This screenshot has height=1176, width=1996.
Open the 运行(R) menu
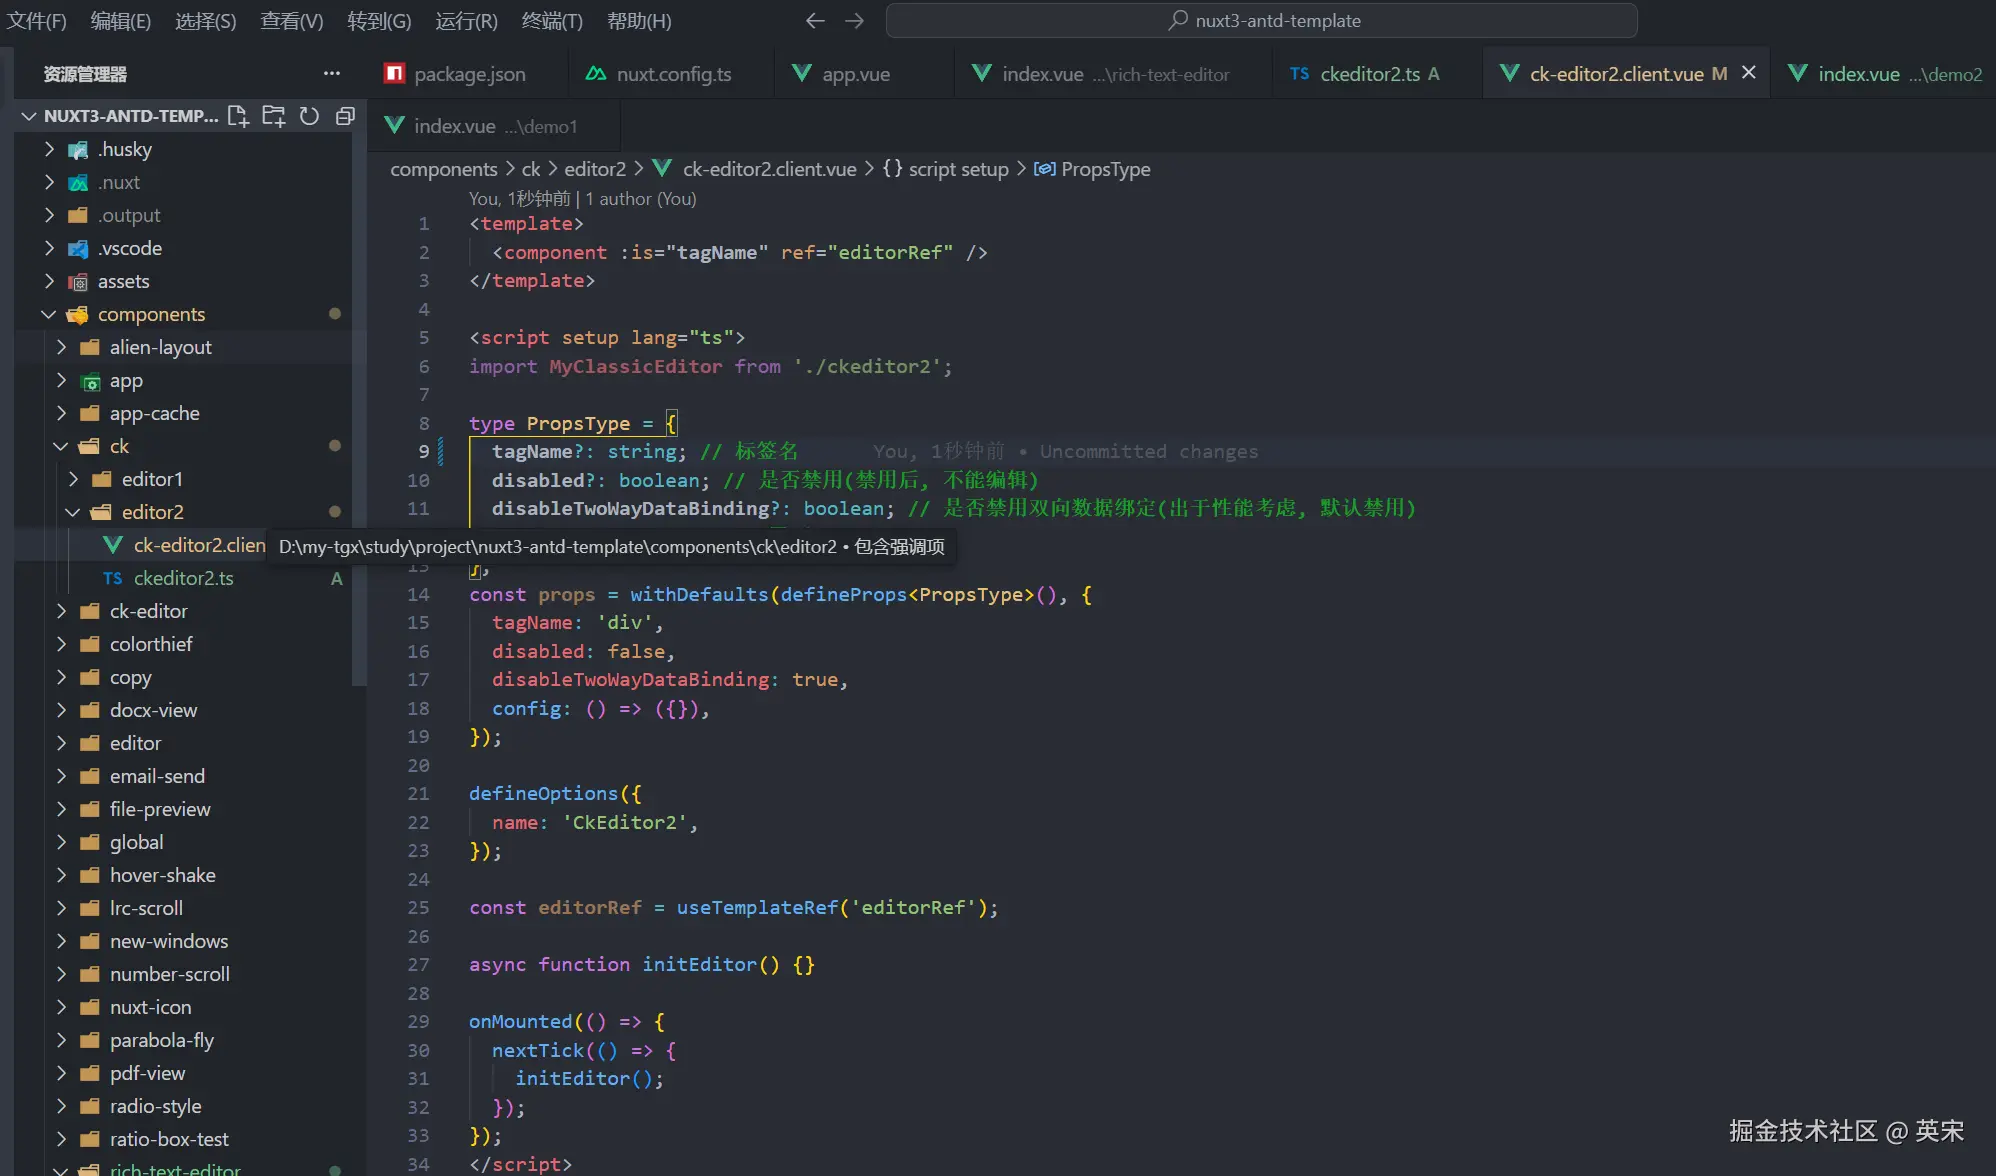pyautogui.click(x=466, y=21)
